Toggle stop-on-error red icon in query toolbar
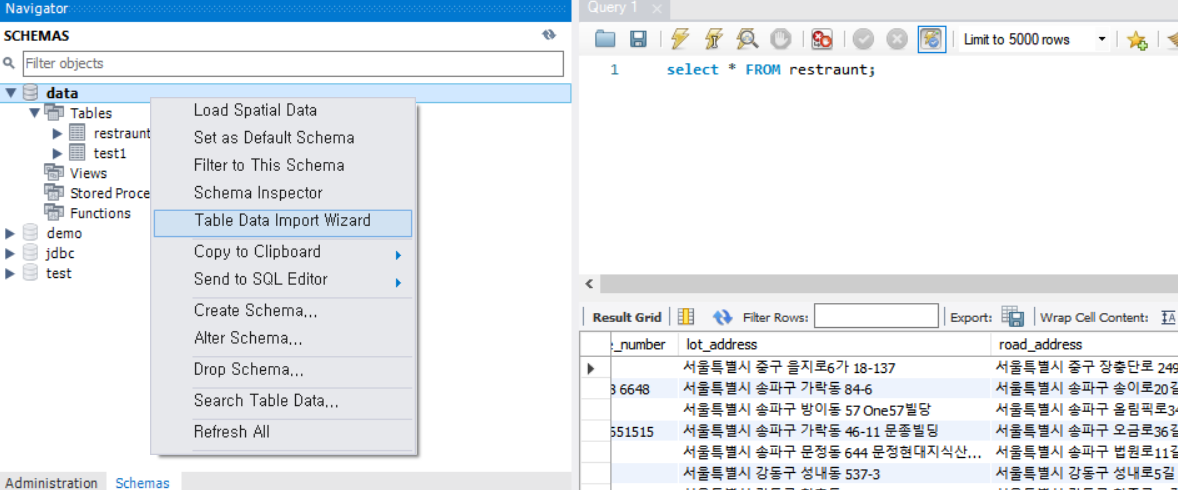The width and height of the screenshot is (1178, 490). (822, 39)
